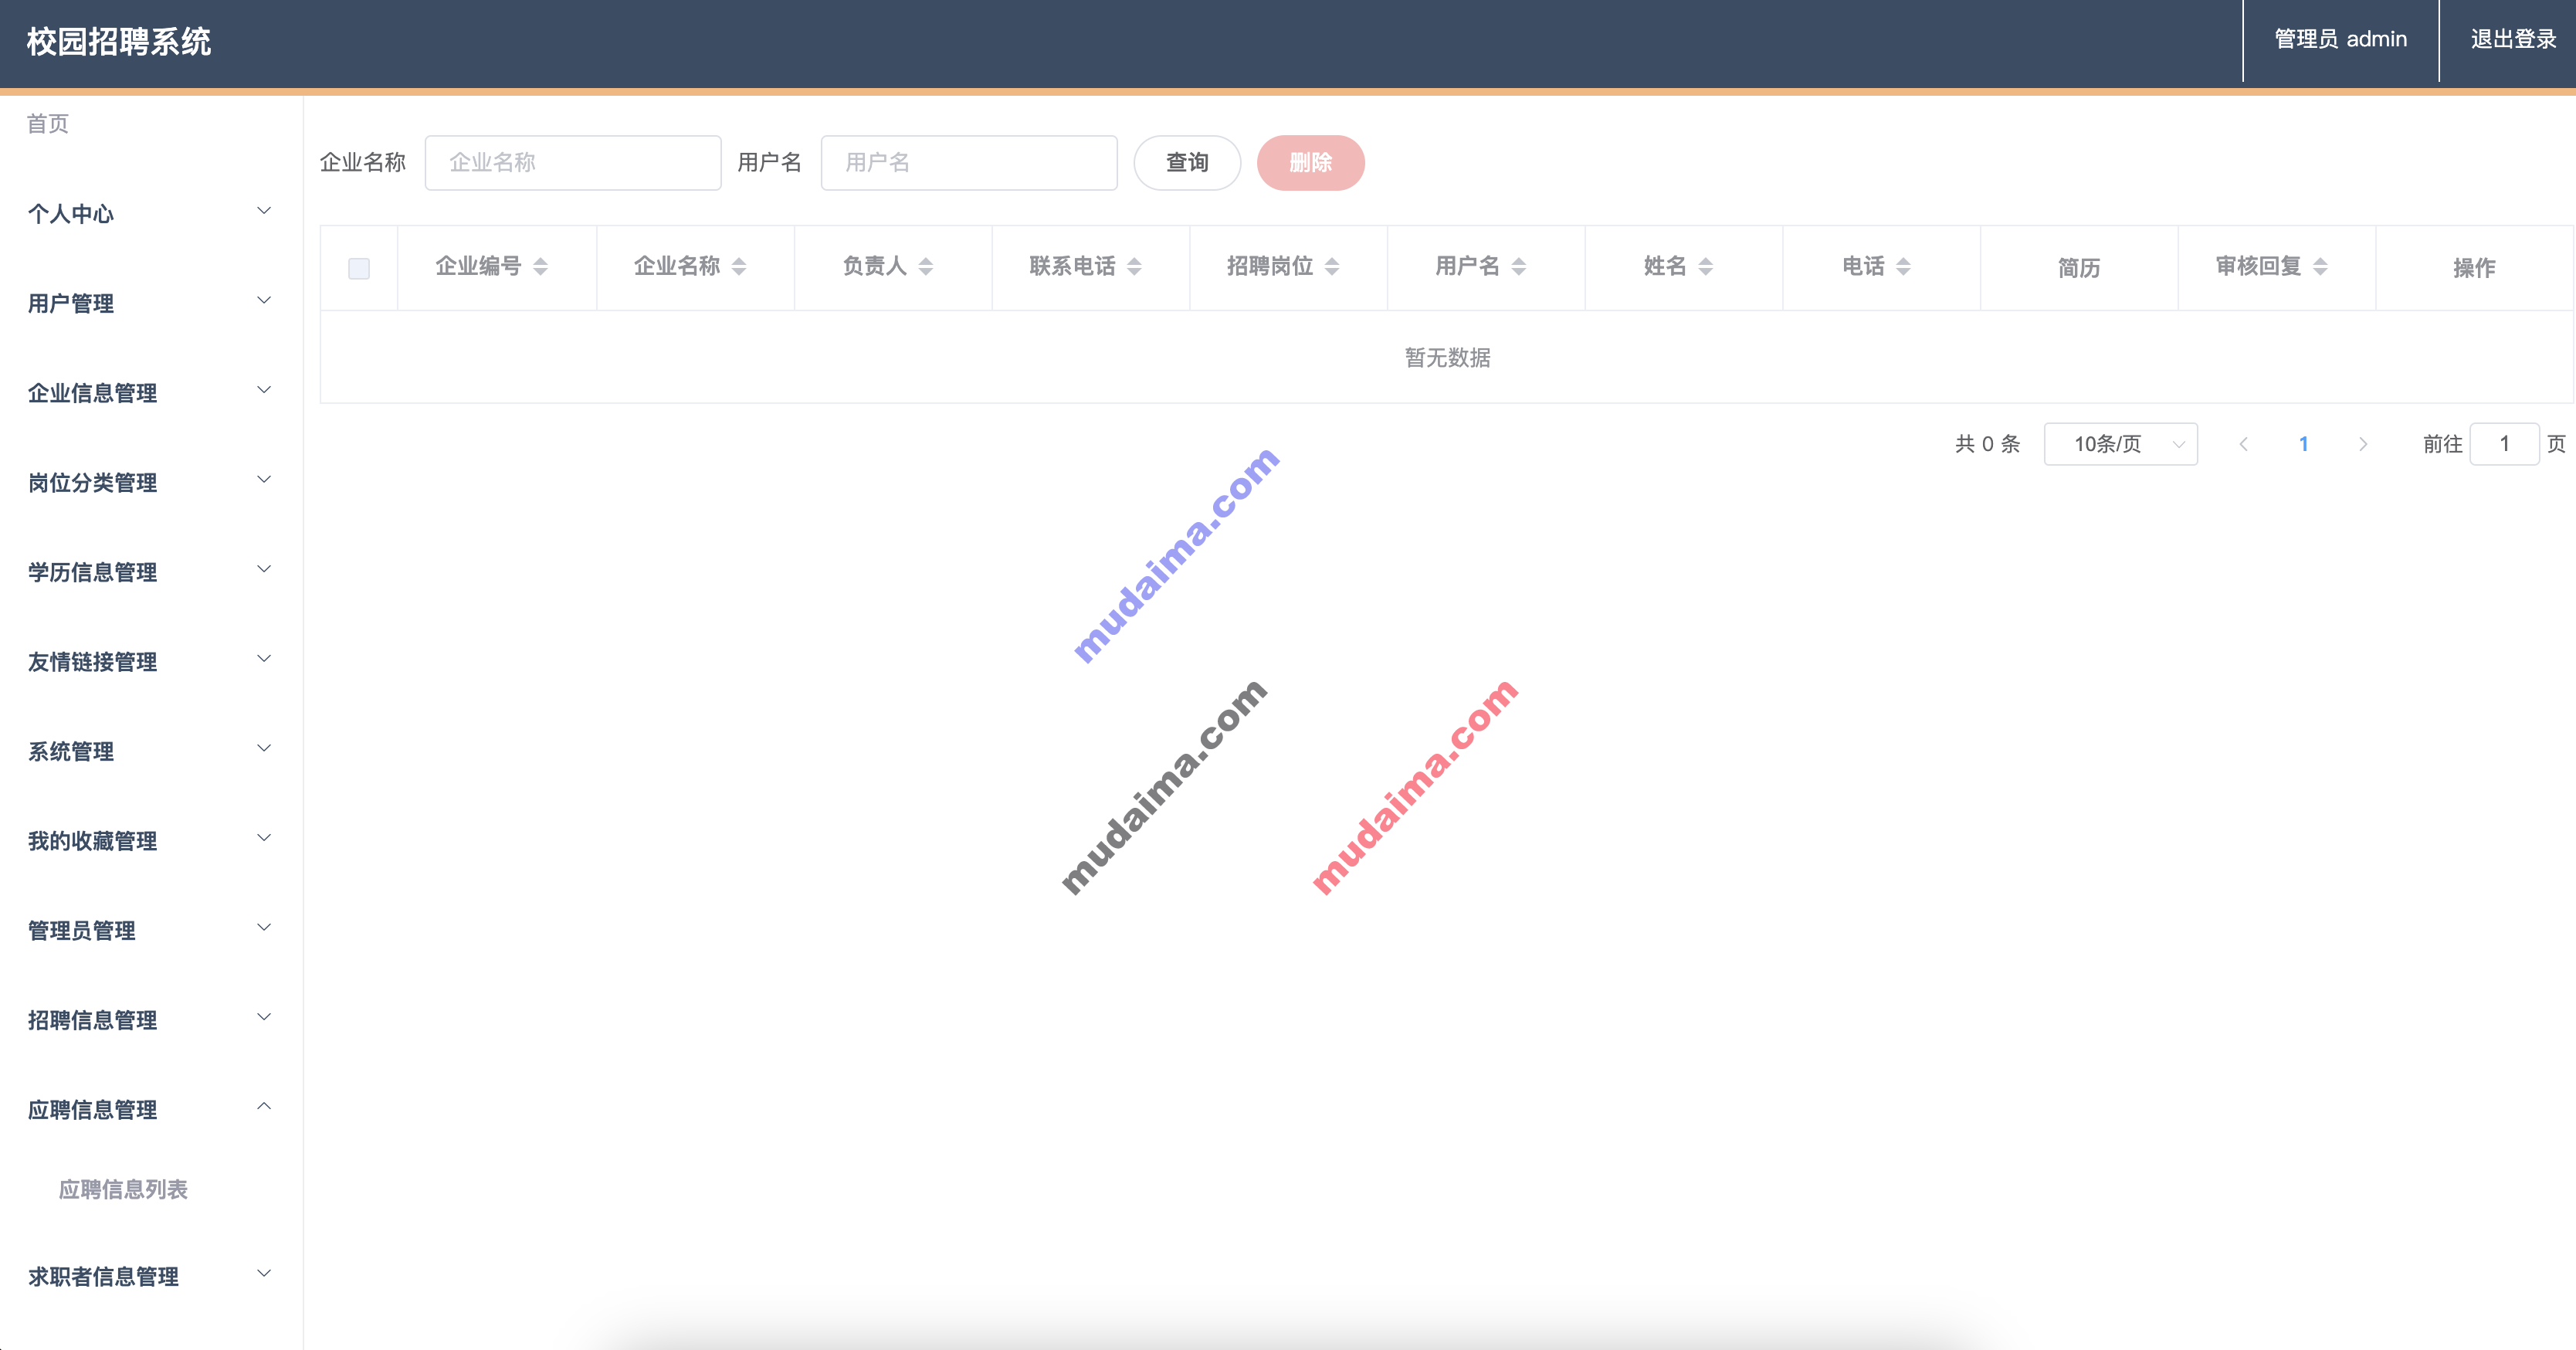Open 招聘信息管理 sidebar menu
2576x1350 pixels.
(x=151, y=1020)
